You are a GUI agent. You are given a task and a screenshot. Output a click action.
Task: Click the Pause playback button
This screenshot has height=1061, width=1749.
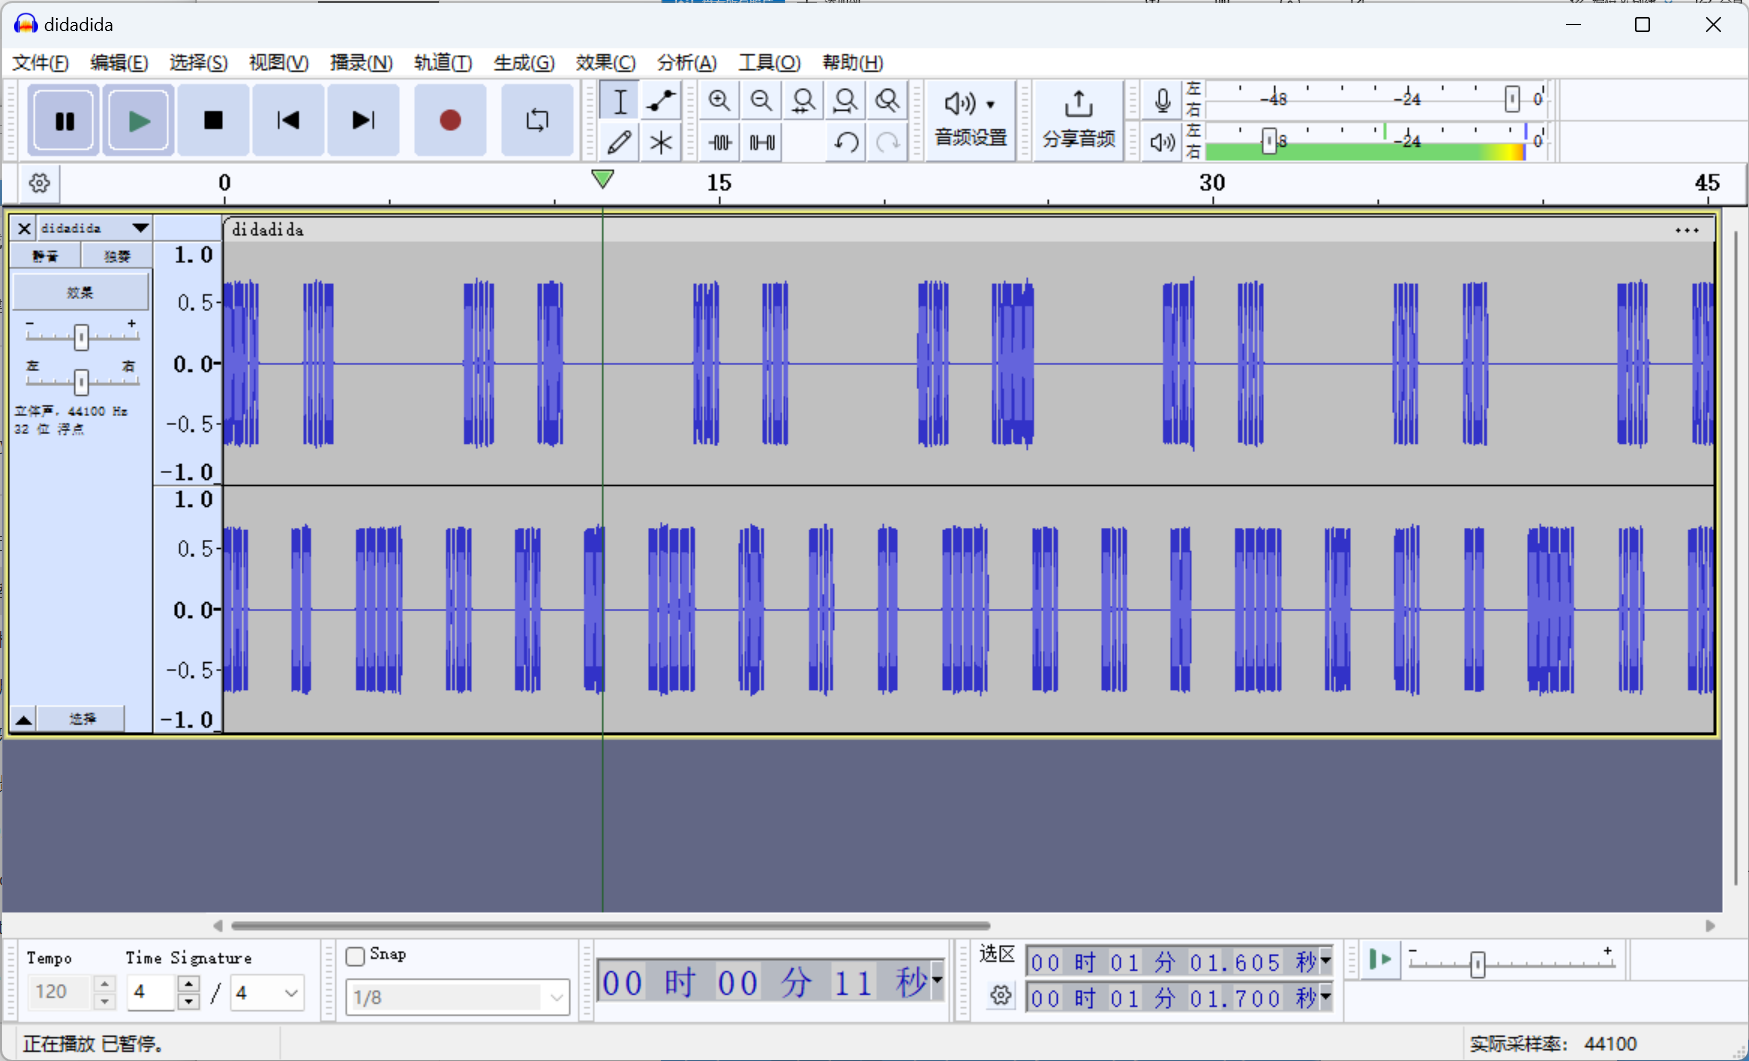[x=64, y=121]
